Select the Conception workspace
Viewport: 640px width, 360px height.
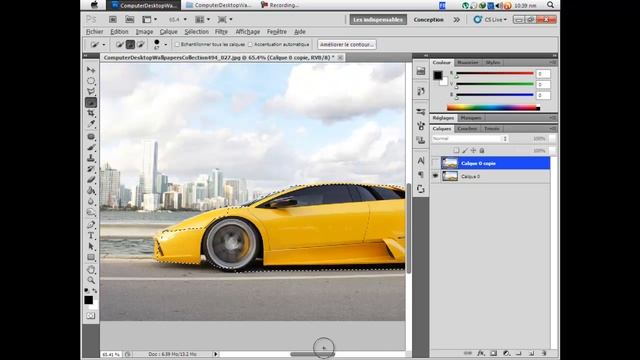click(x=429, y=20)
